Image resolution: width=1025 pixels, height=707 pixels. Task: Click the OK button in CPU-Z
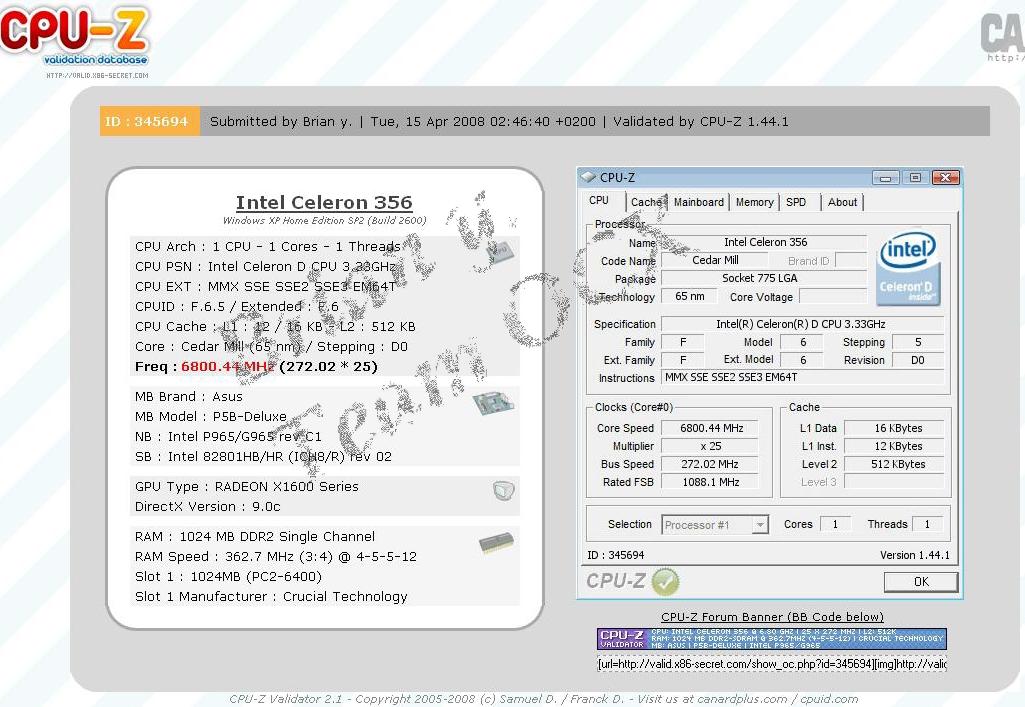921,582
